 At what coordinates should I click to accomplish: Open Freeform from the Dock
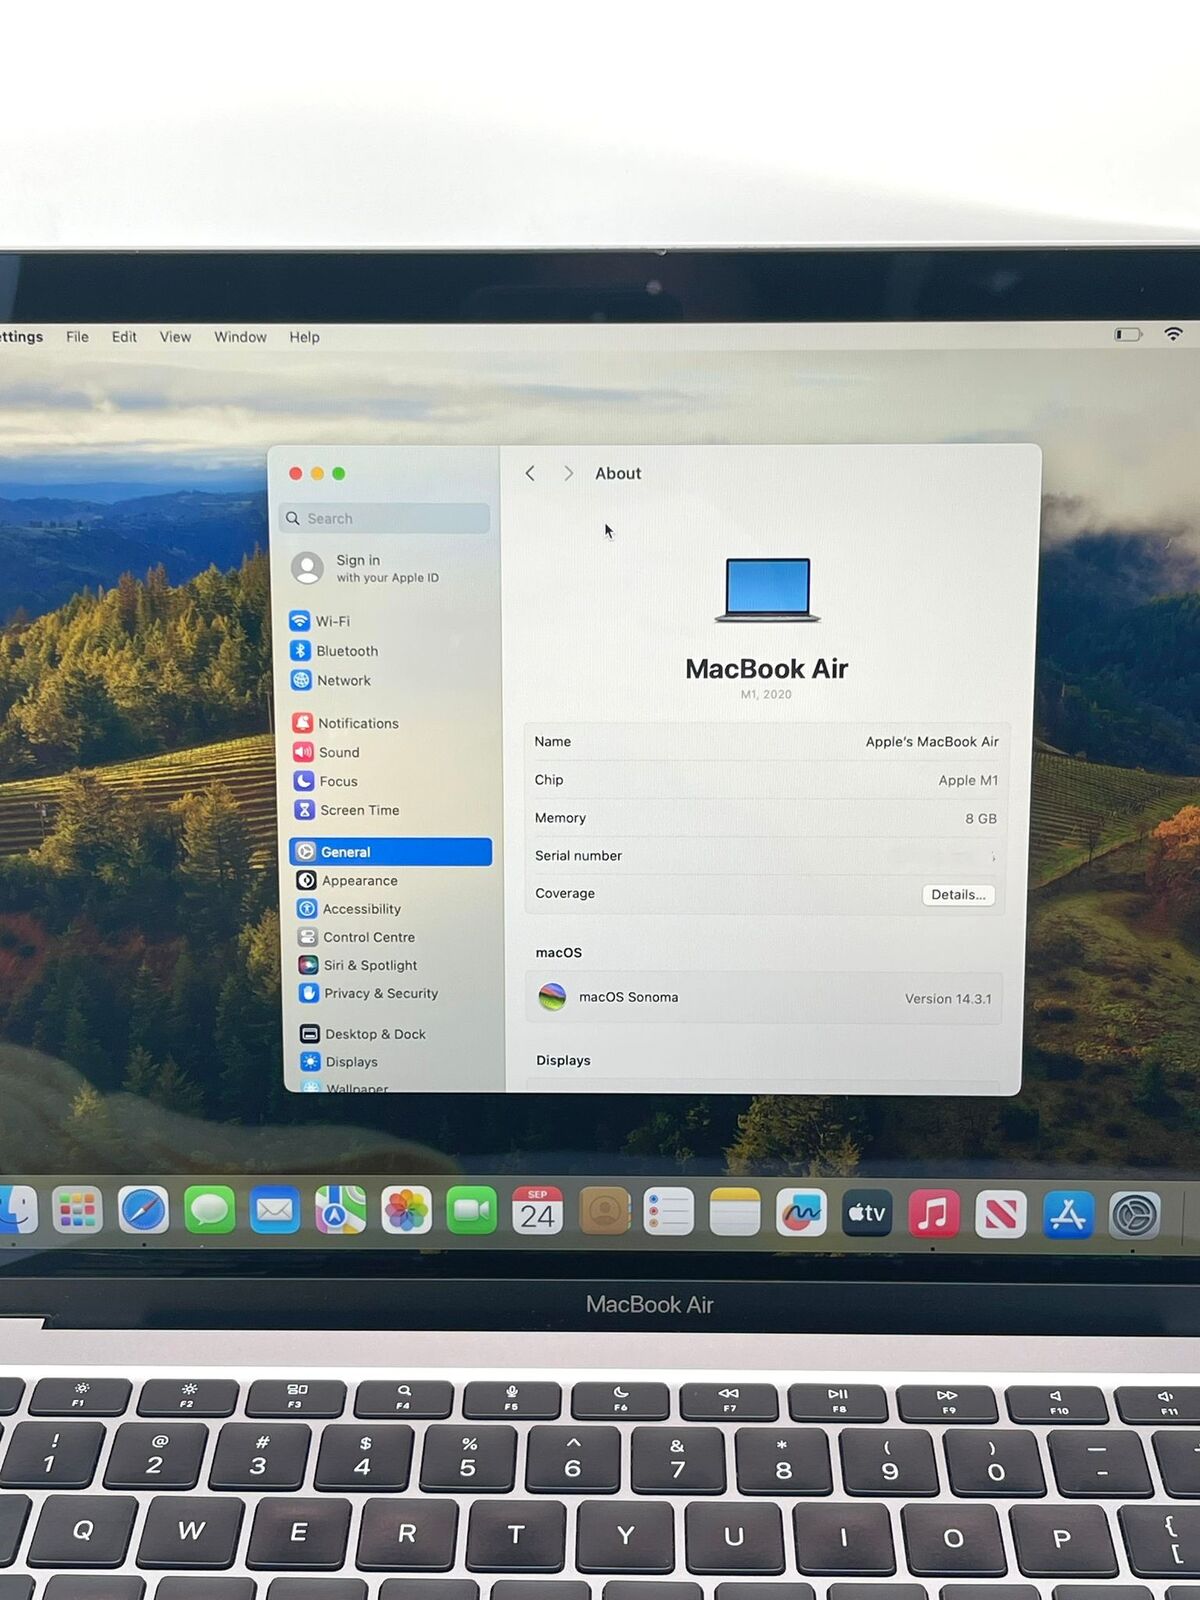(801, 1213)
